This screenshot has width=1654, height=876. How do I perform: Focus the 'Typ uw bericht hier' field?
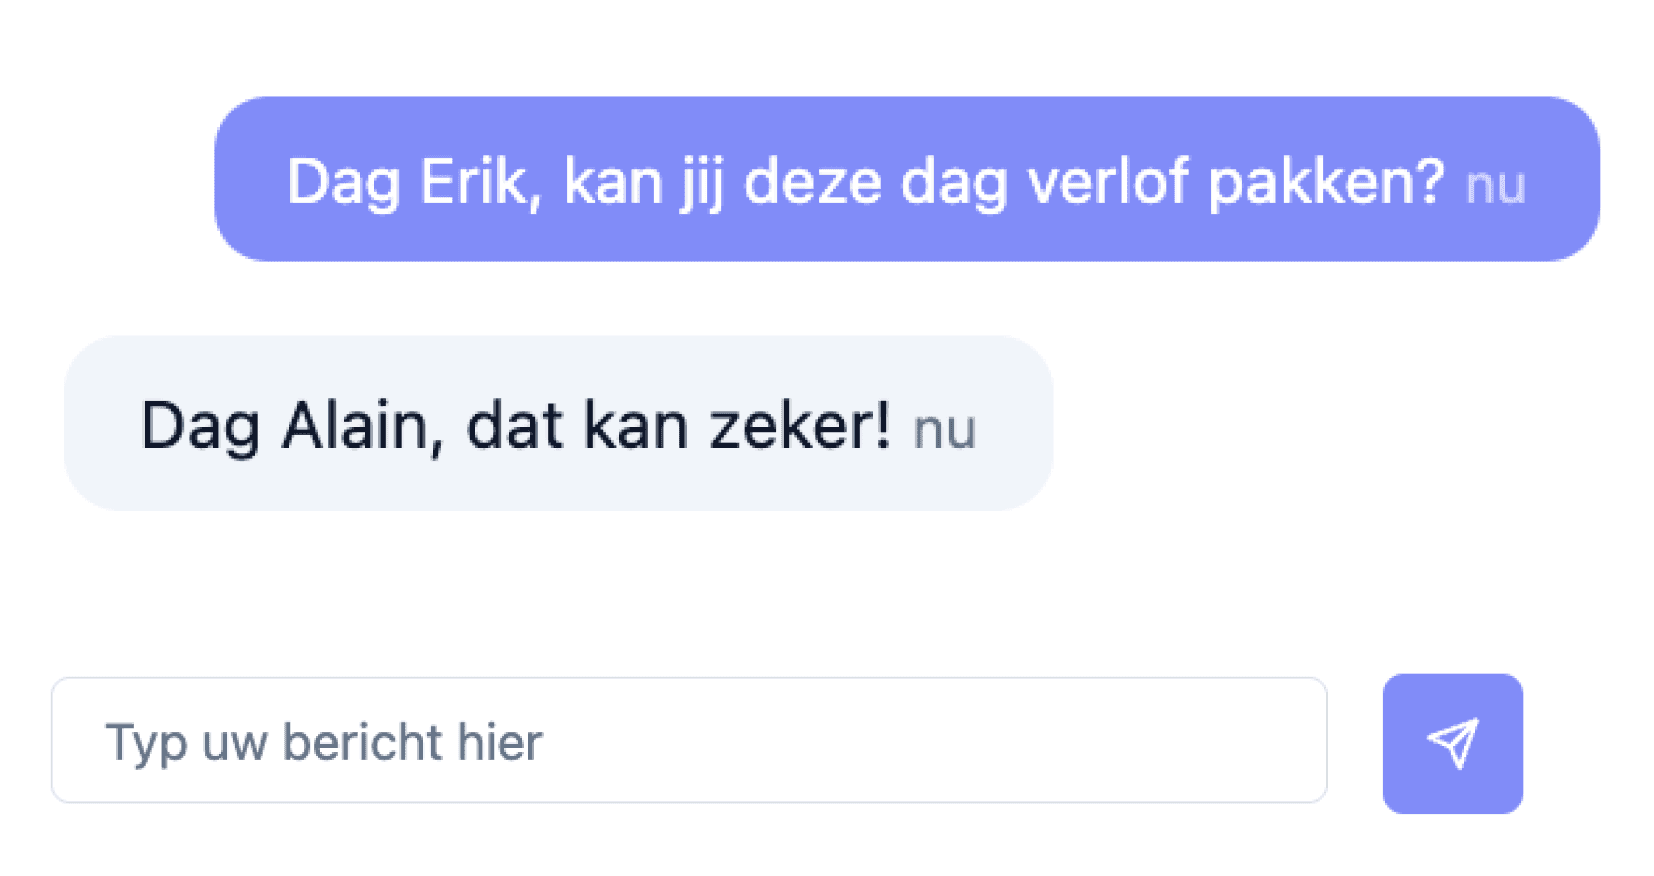tap(690, 740)
